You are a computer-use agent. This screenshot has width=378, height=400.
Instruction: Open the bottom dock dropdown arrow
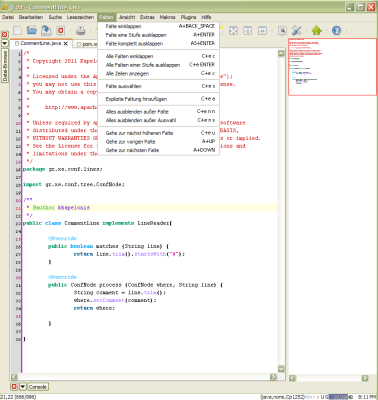(23, 387)
